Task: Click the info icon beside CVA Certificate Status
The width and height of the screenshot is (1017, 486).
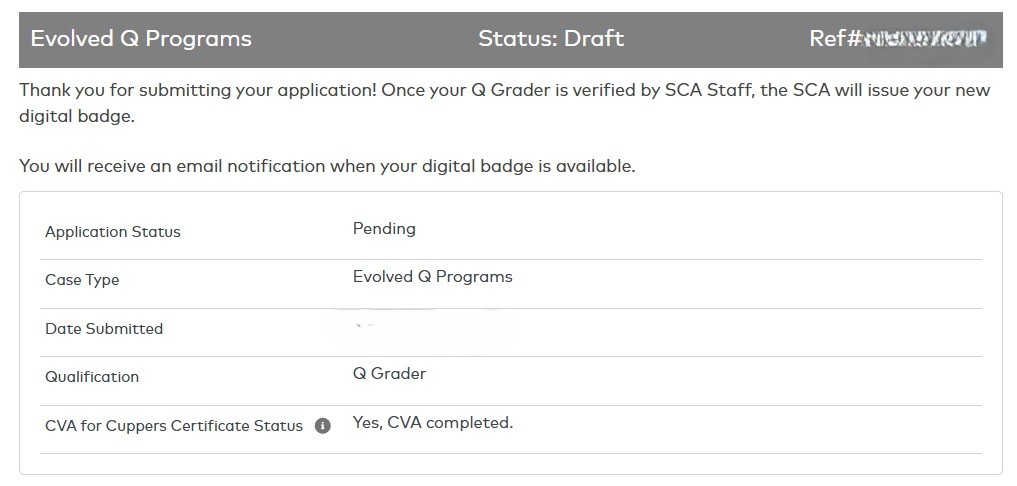Action: pos(322,426)
